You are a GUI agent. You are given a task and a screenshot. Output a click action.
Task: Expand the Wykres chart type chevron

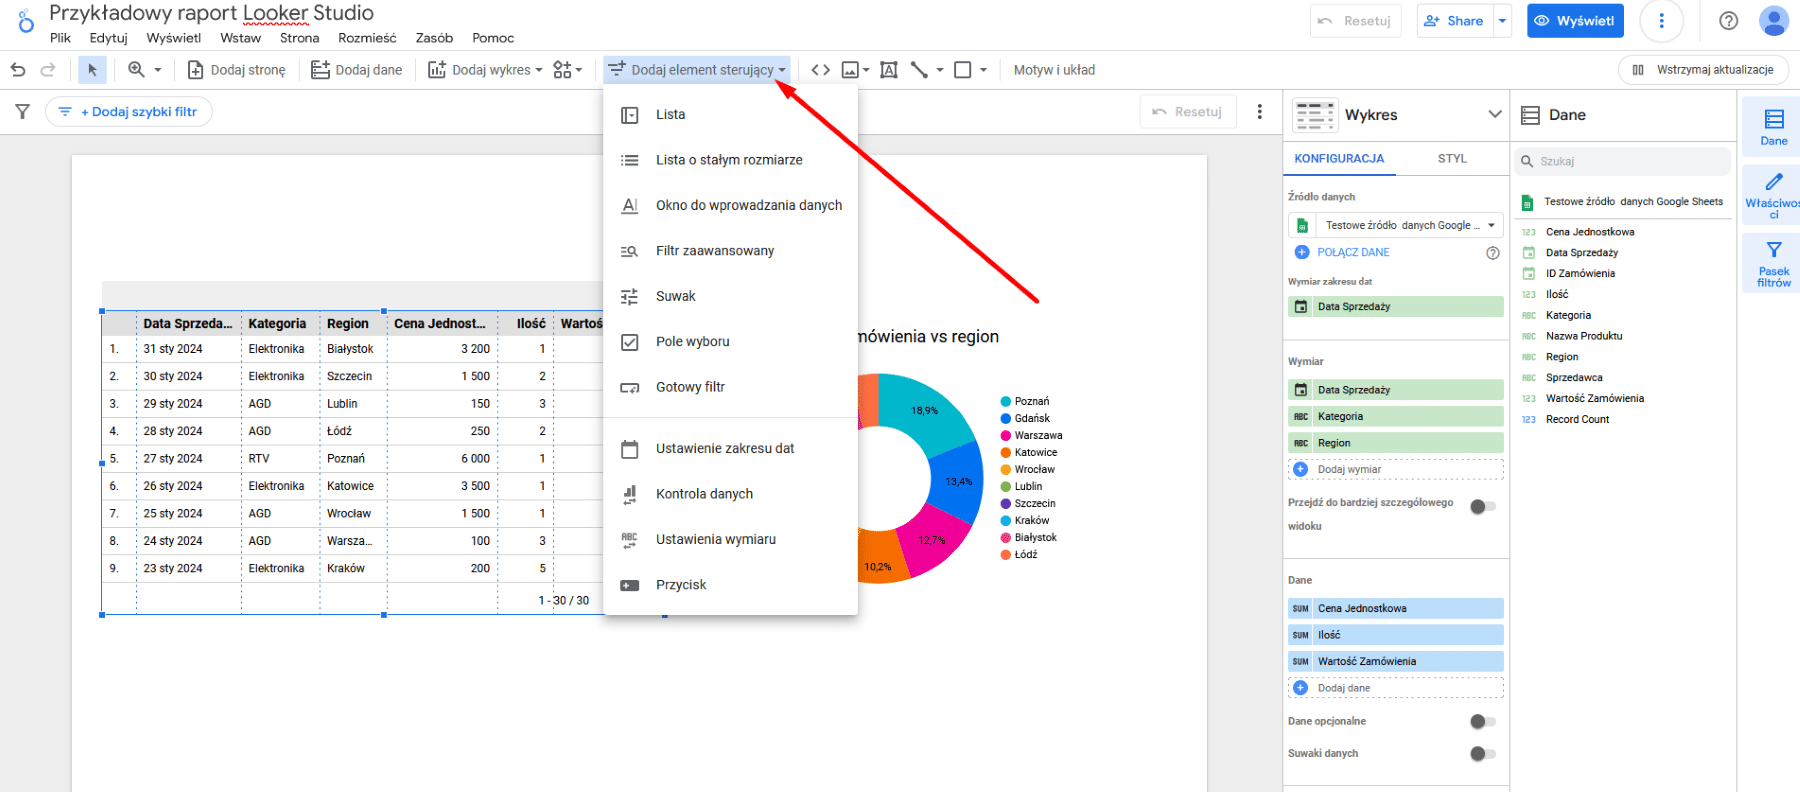tap(1495, 114)
